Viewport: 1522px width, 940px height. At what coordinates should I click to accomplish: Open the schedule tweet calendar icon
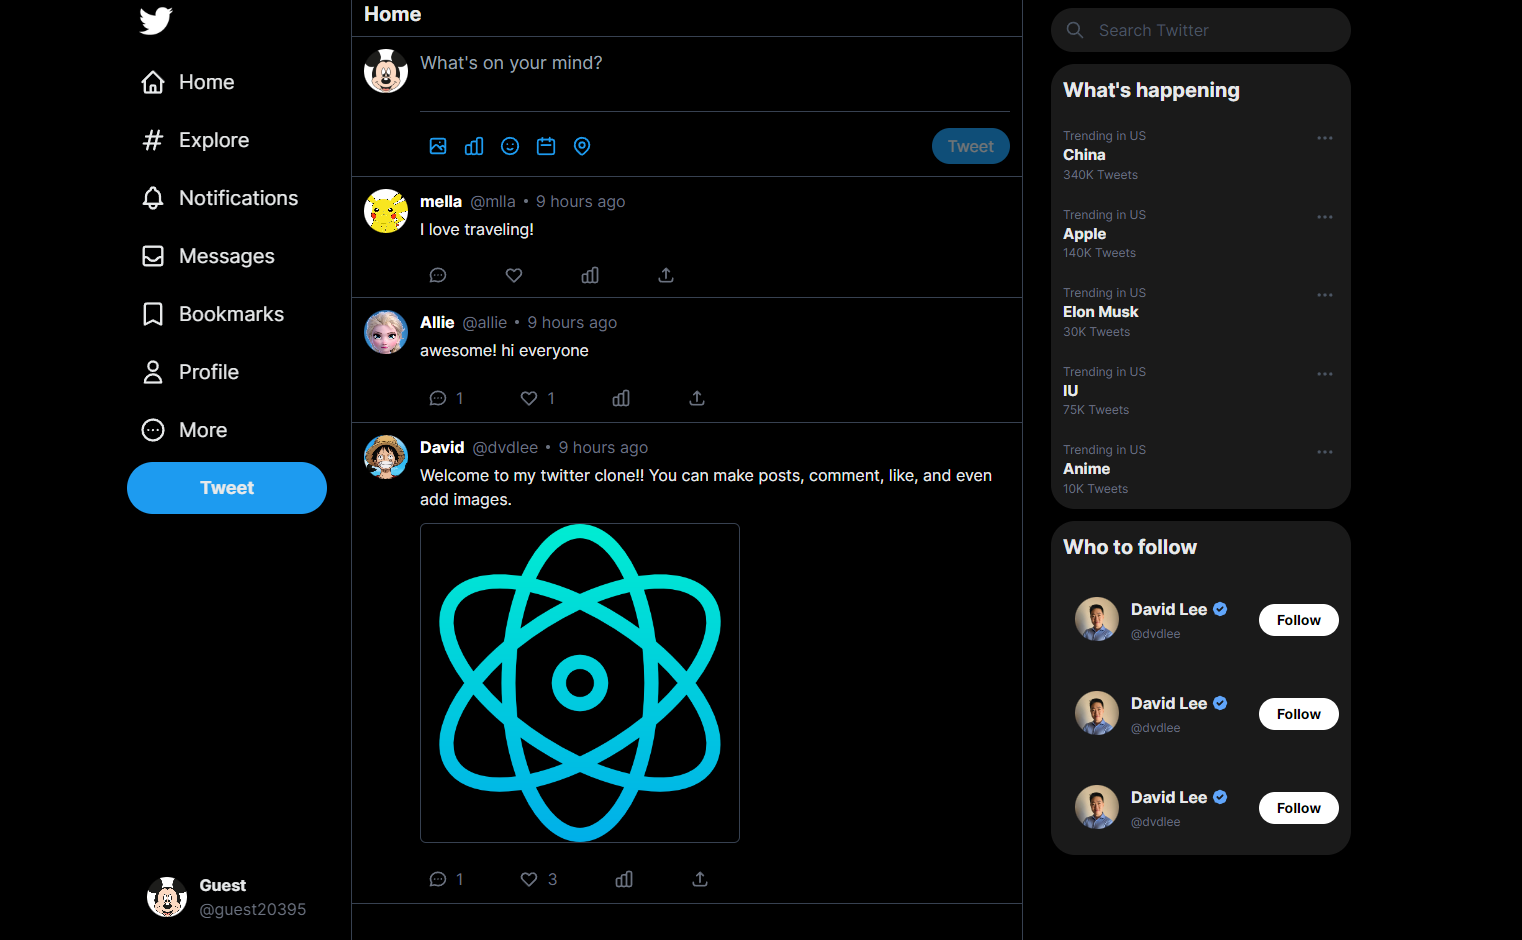coord(546,146)
